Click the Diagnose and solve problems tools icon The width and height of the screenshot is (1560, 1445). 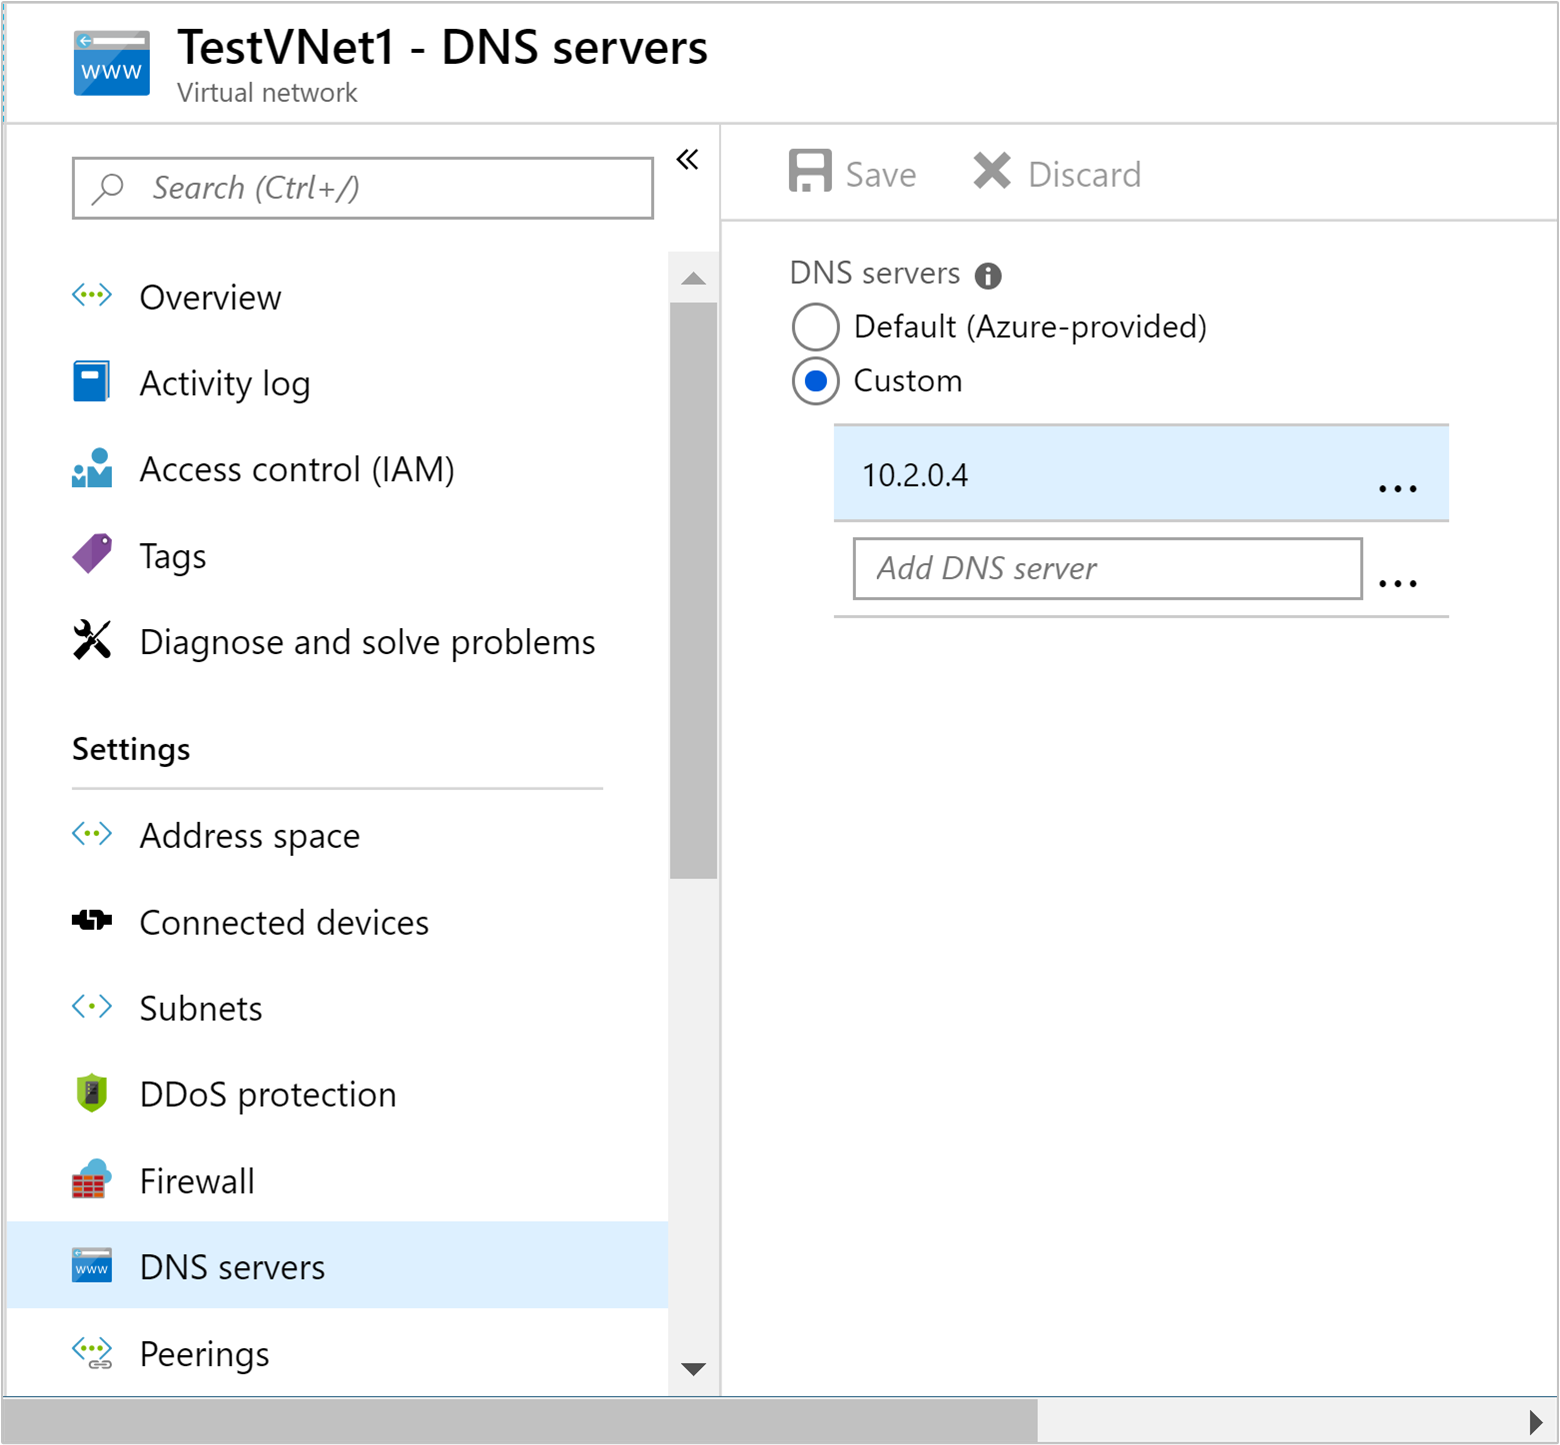pyautogui.click(x=91, y=640)
